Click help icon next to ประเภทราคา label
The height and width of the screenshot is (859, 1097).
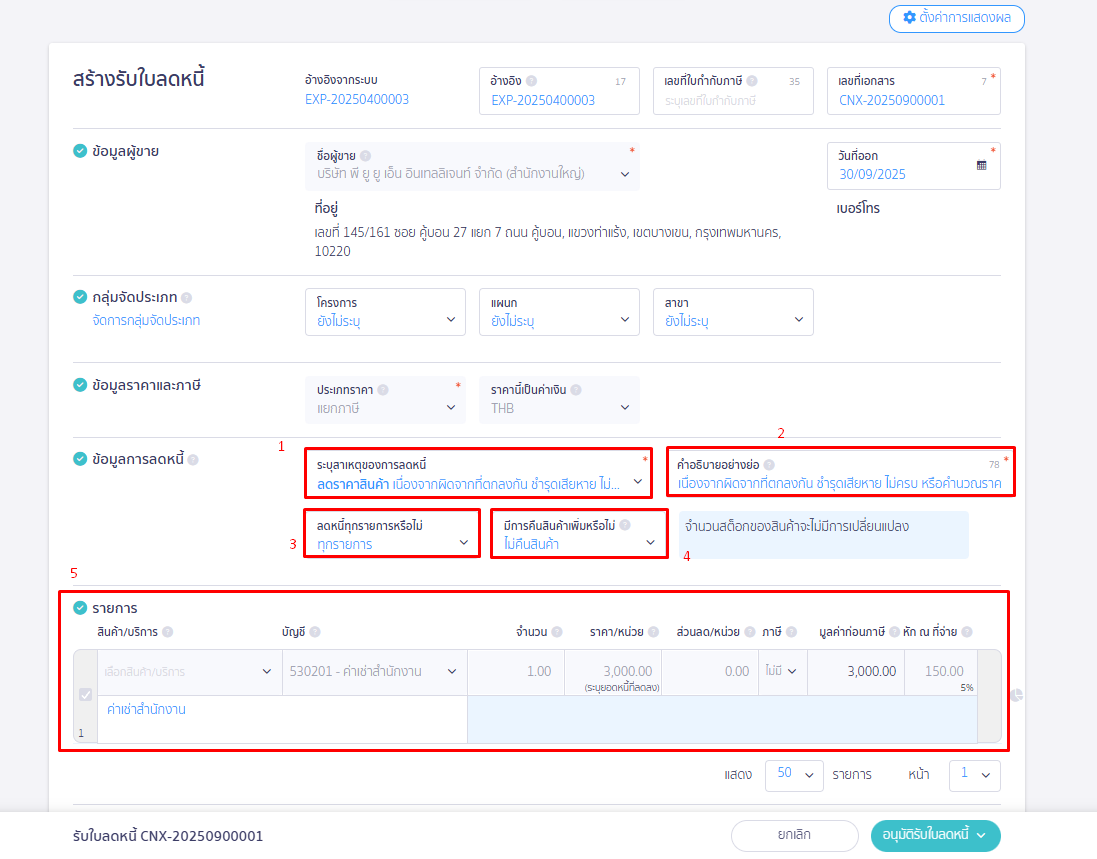pos(383,391)
